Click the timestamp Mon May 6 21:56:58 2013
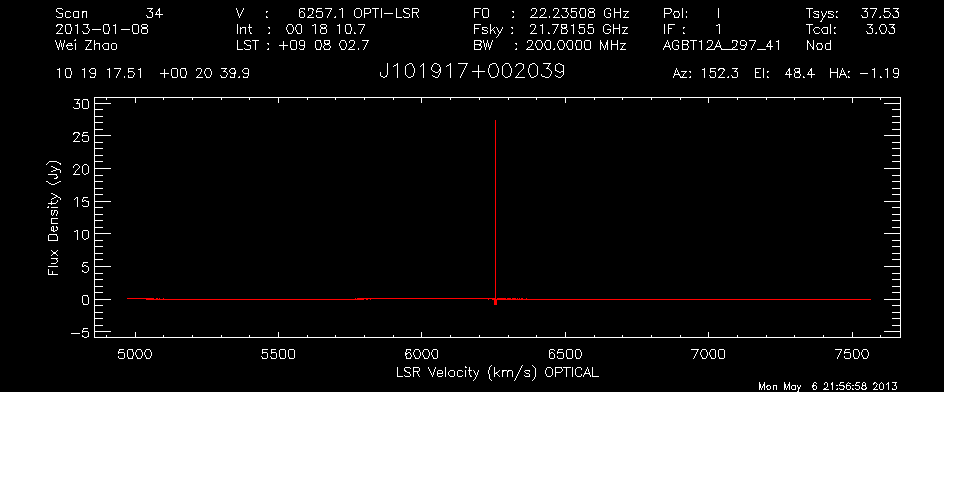Viewport: 962px width, 490px height. tap(828, 386)
